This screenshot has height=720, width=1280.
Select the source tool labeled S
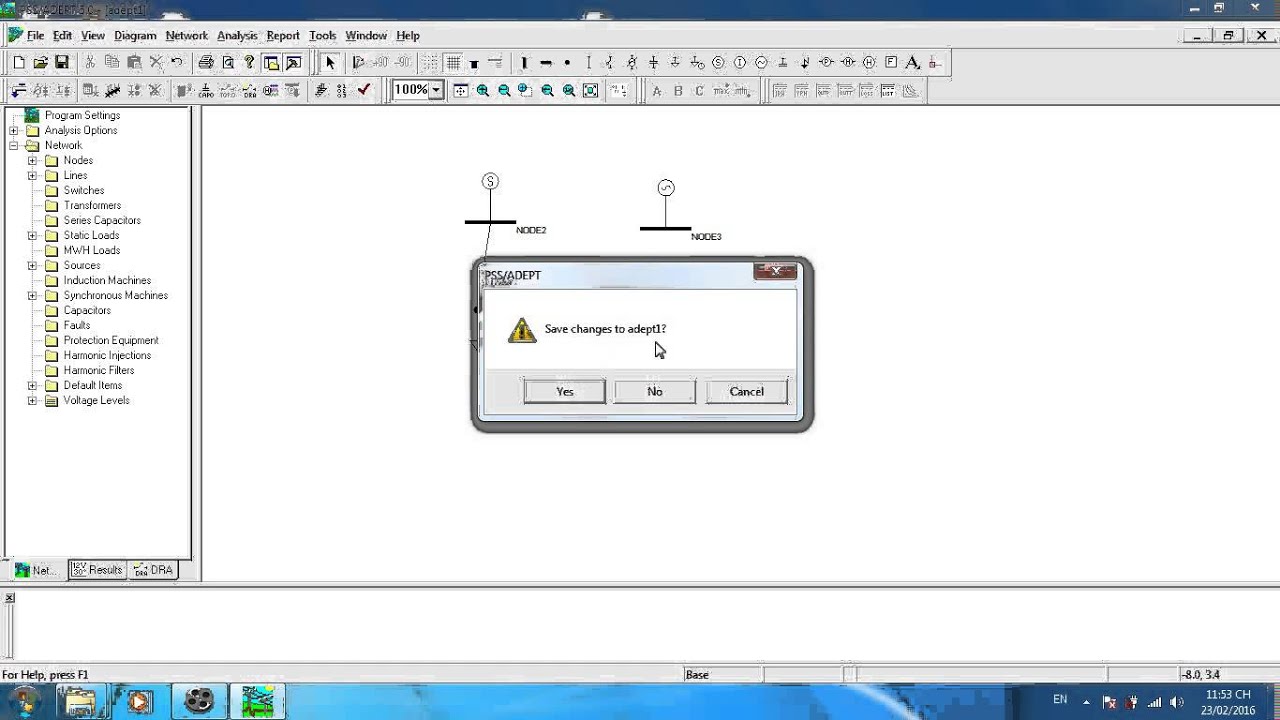718,62
